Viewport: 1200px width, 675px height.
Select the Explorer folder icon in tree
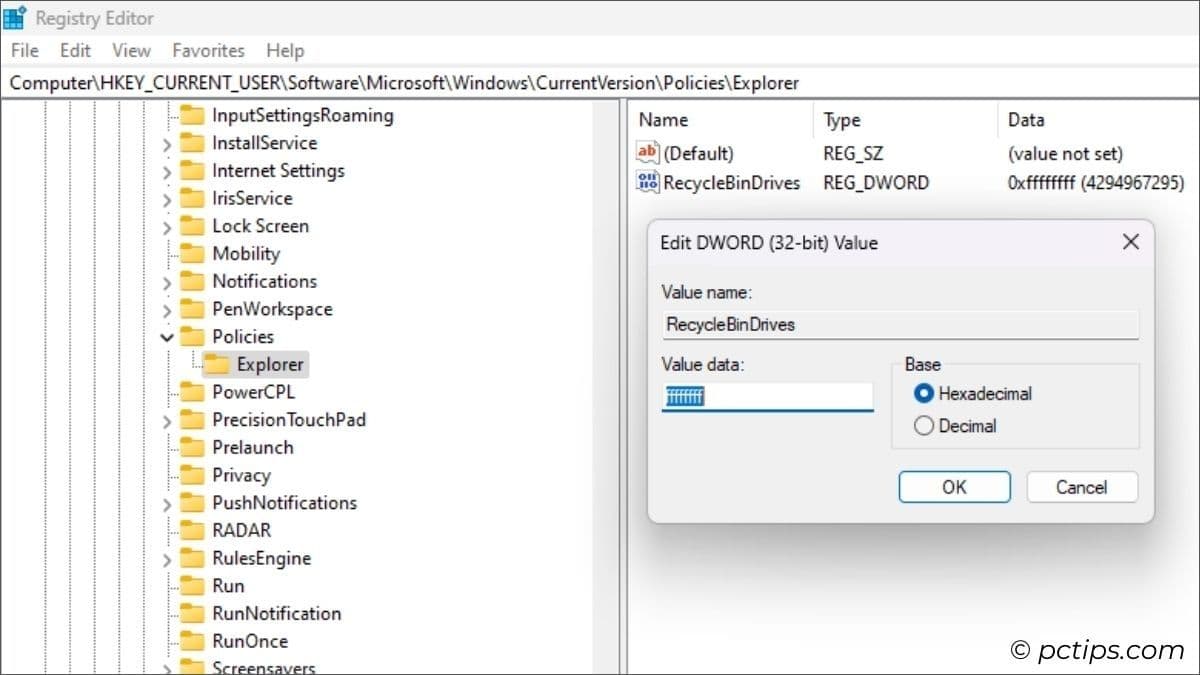(x=216, y=364)
